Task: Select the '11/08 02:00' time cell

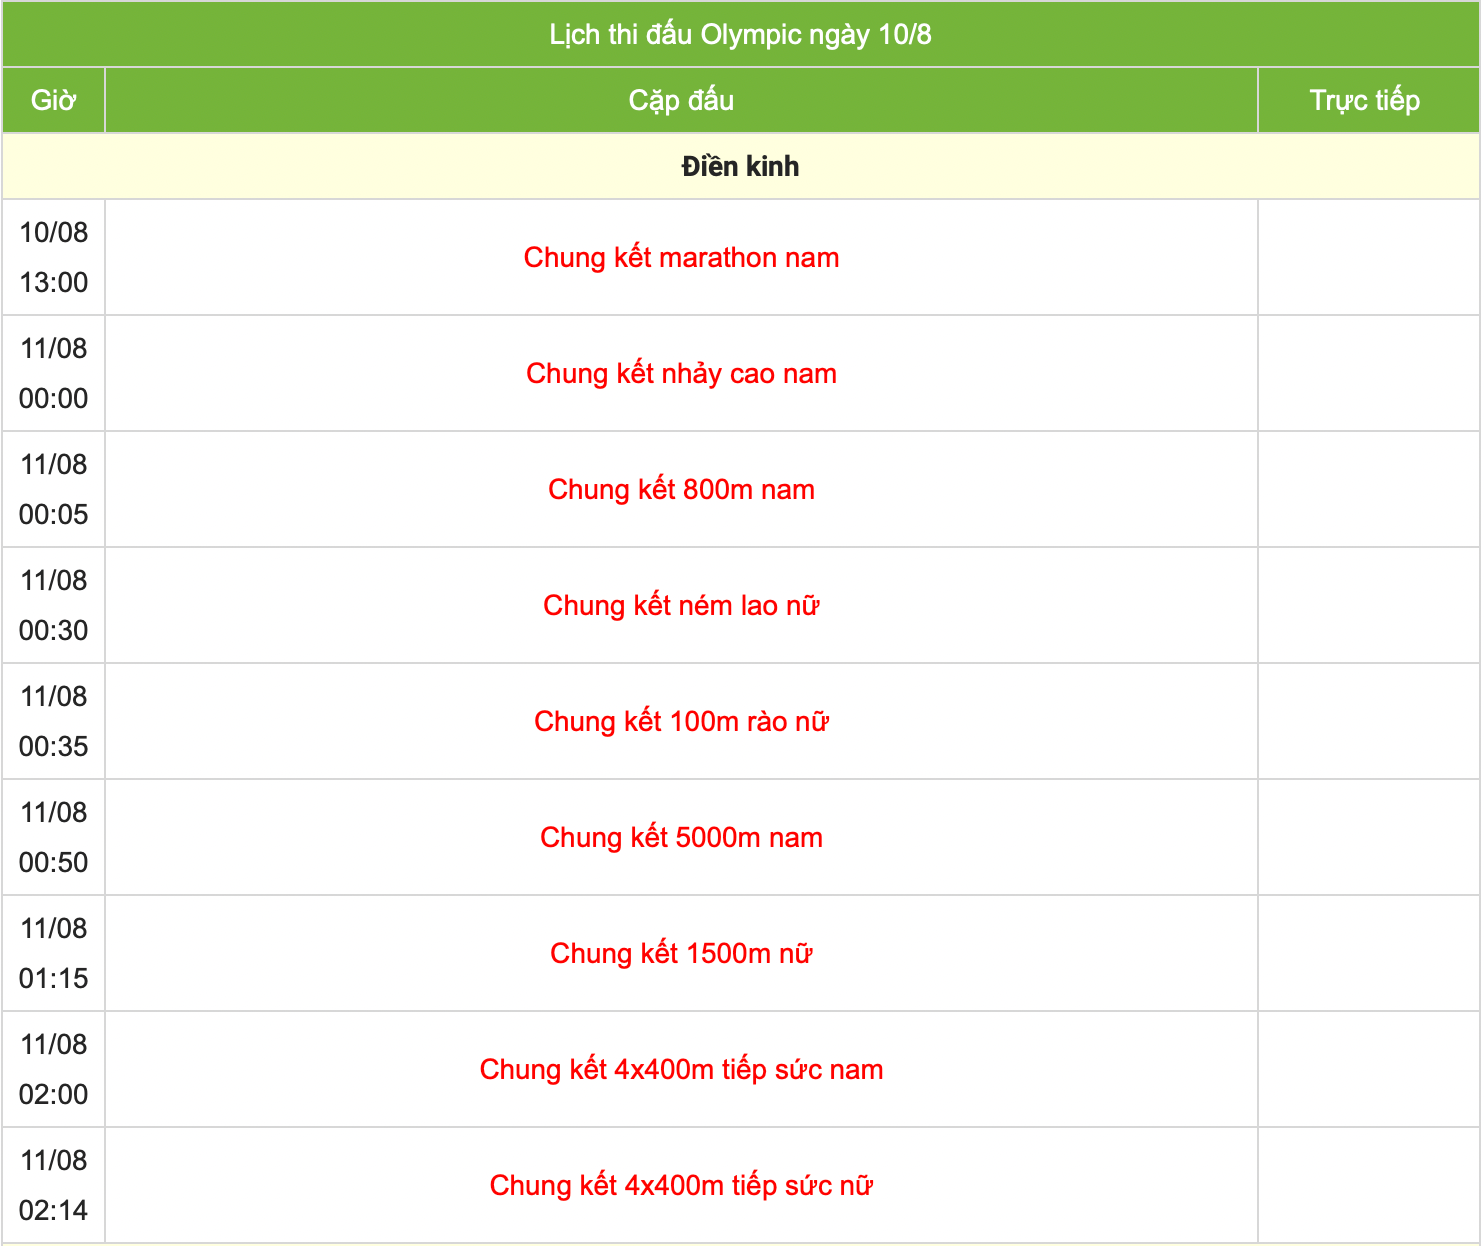Action: pyautogui.click(x=54, y=1070)
